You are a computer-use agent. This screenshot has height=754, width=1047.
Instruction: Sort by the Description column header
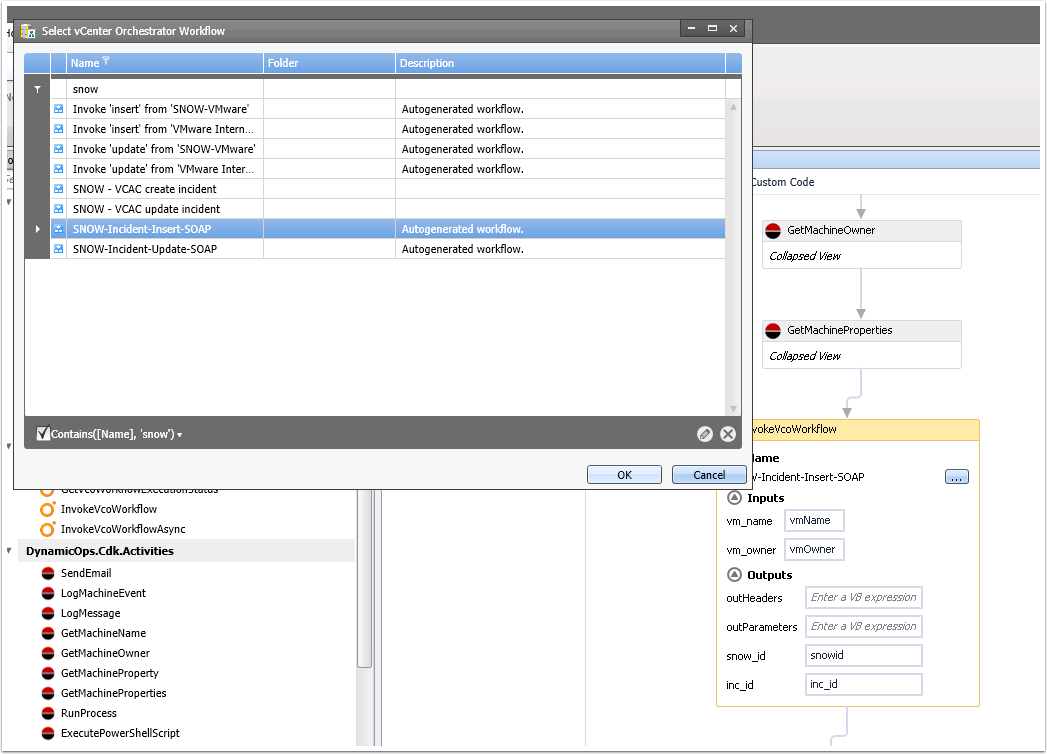pos(560,63)
